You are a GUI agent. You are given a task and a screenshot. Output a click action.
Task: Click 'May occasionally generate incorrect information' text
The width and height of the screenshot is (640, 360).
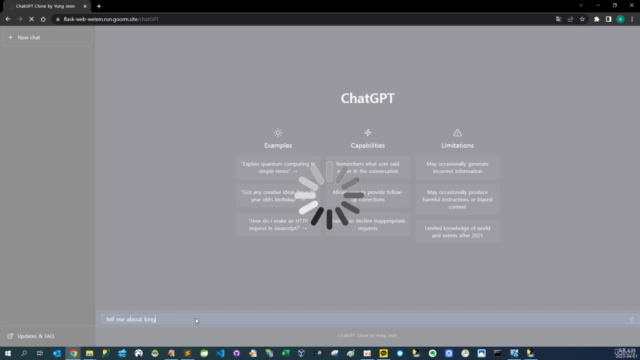point(457,167)
